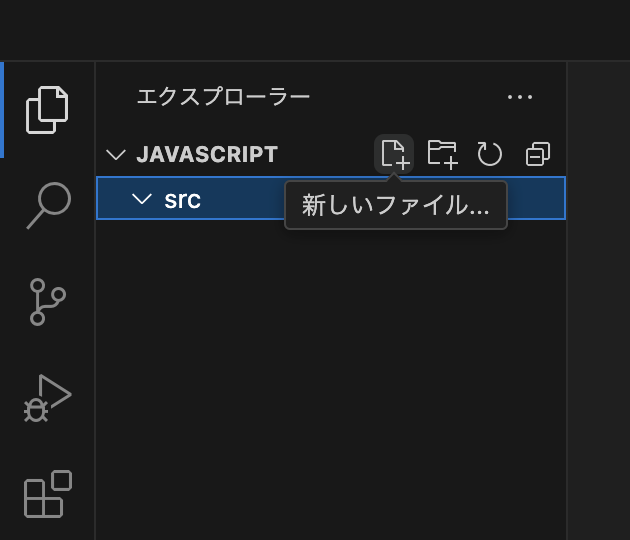The height and width of the screenshot is (540, 630).
Task: Refresh the Explorer file tree
Action: [x=489, y=154]
